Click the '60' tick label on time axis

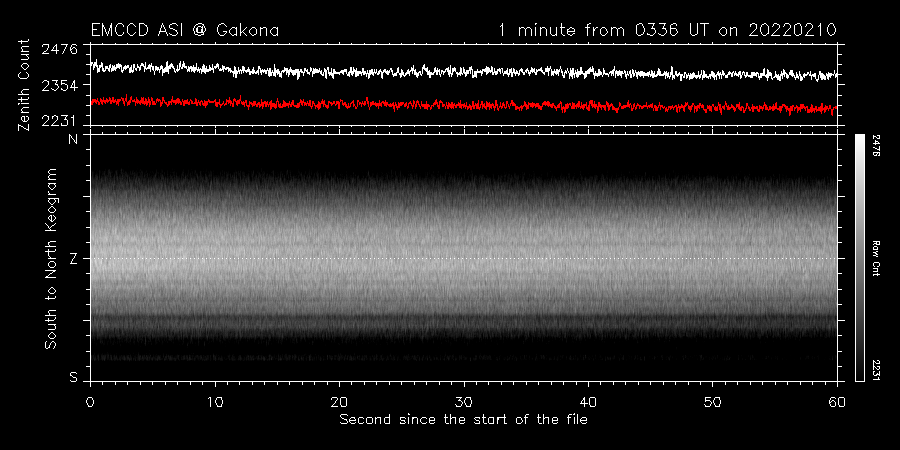click(837, 401)
